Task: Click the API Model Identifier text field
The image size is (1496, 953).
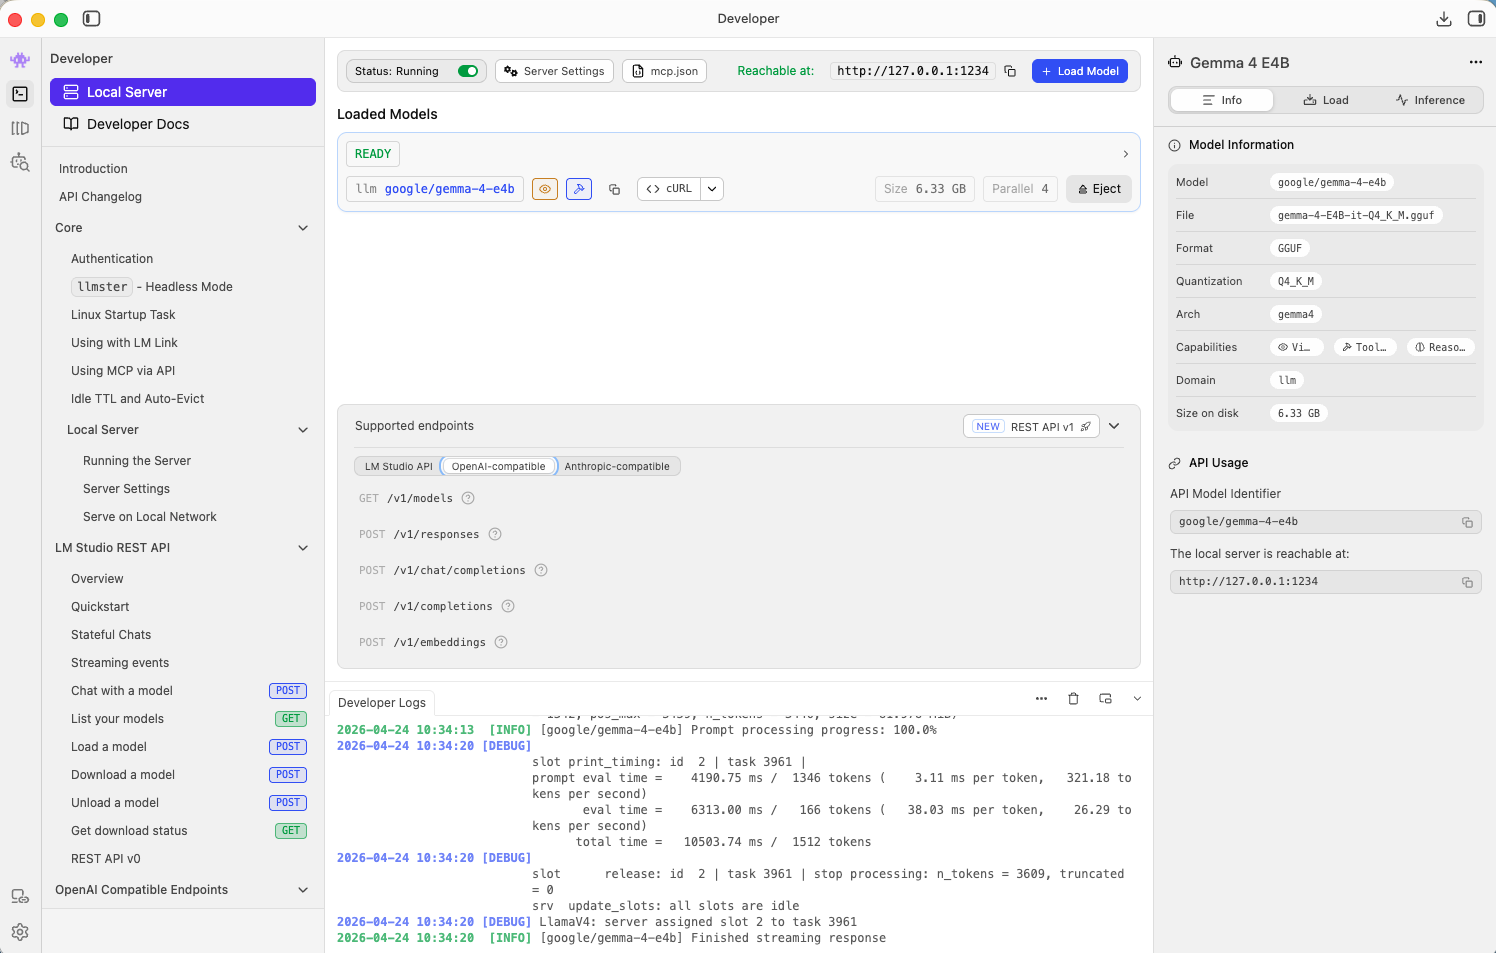Action: 1326,522
